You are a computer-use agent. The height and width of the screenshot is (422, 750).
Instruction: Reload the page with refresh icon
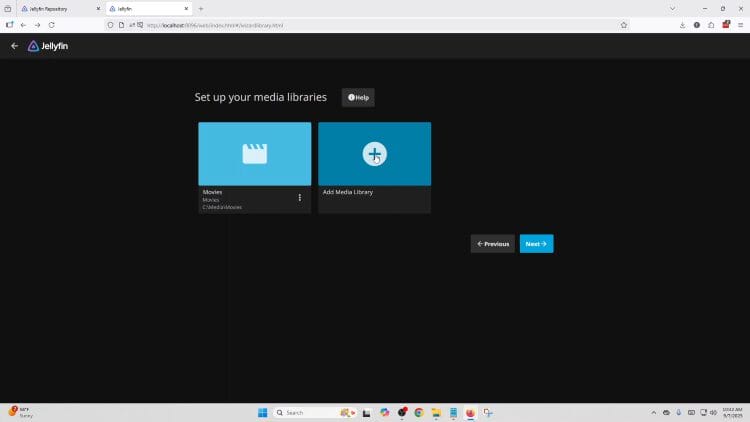click(51, 25)
